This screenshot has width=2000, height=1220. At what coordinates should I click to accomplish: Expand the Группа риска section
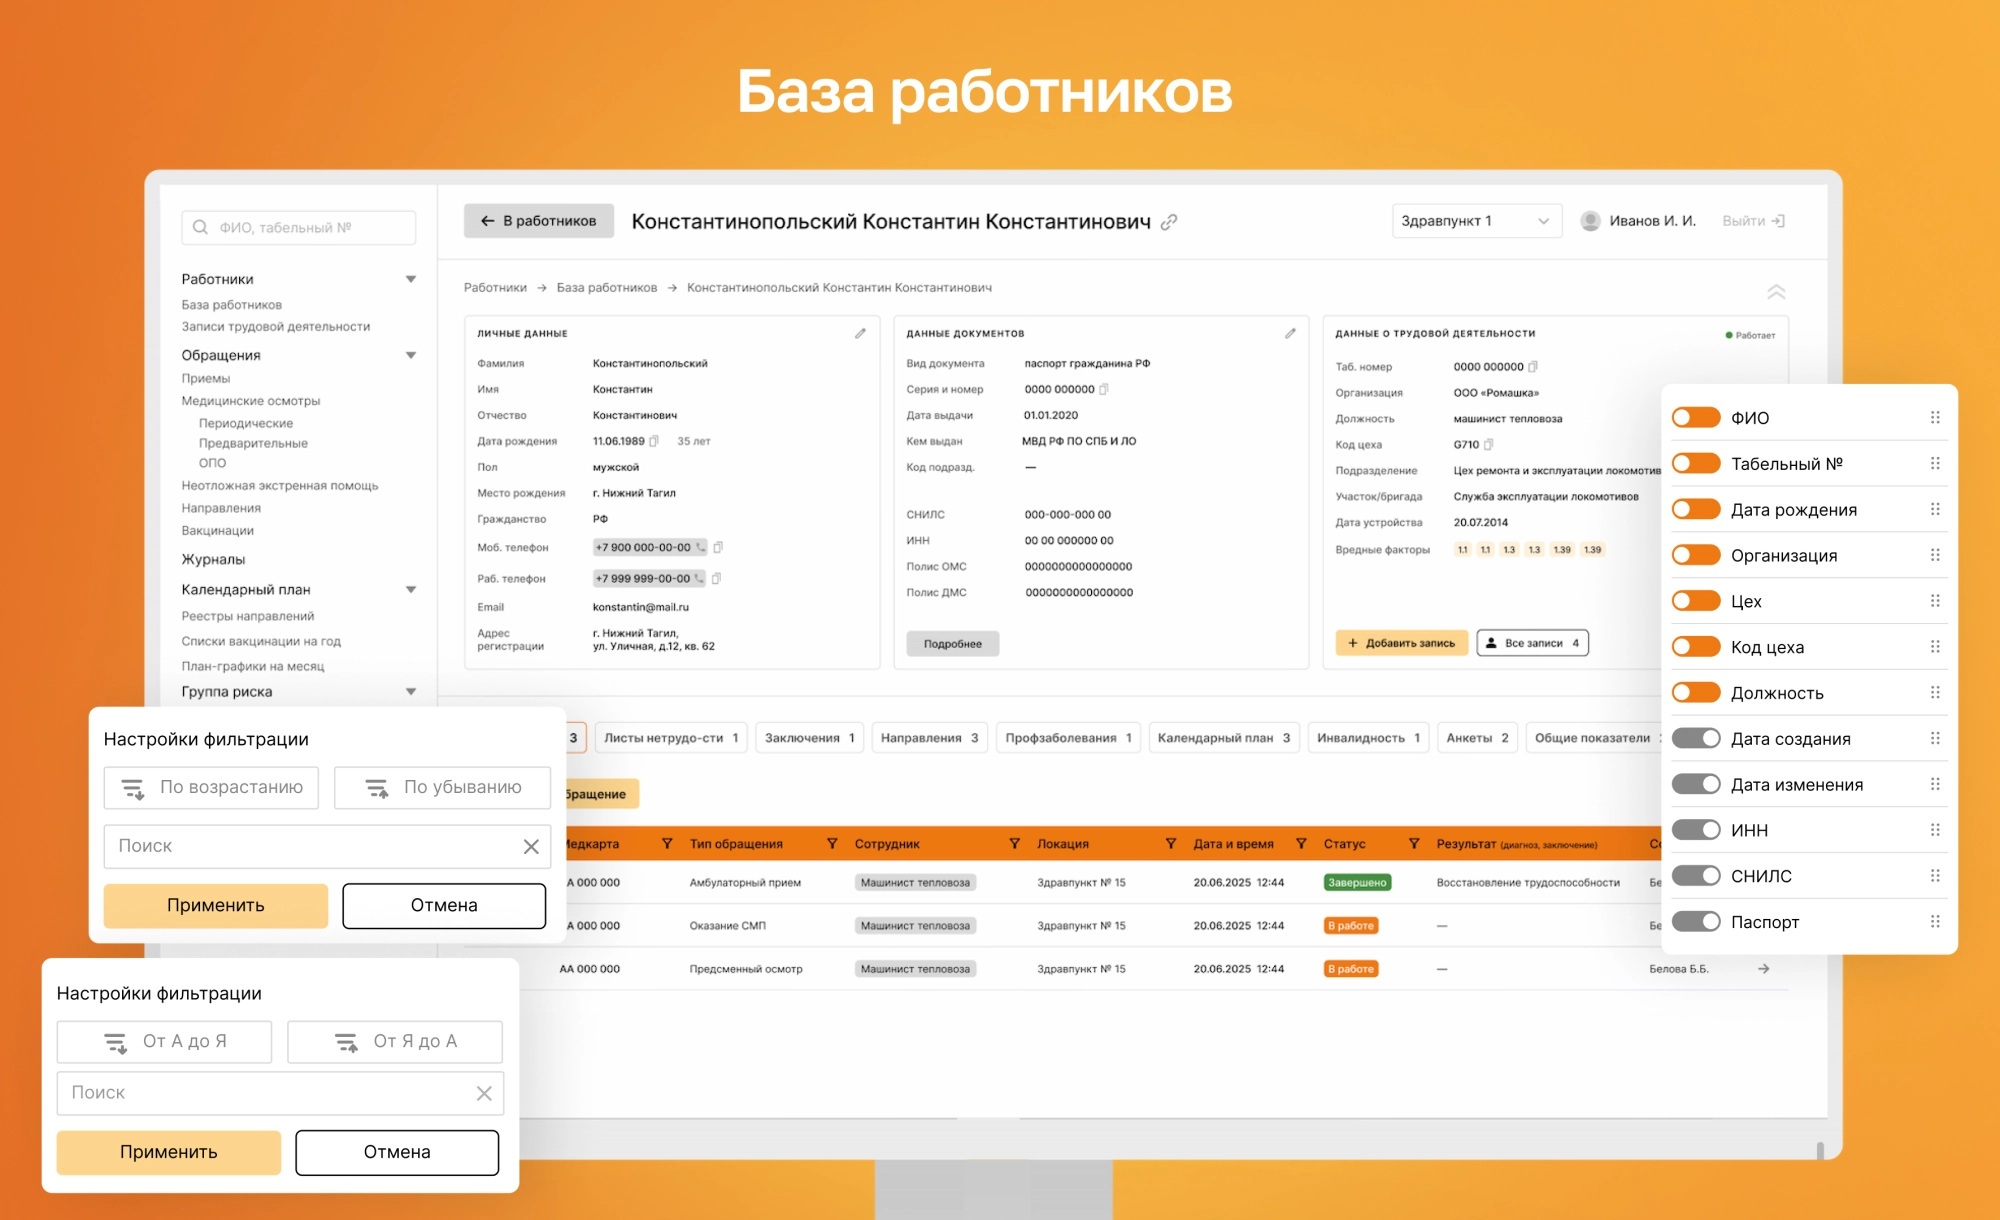411,691
